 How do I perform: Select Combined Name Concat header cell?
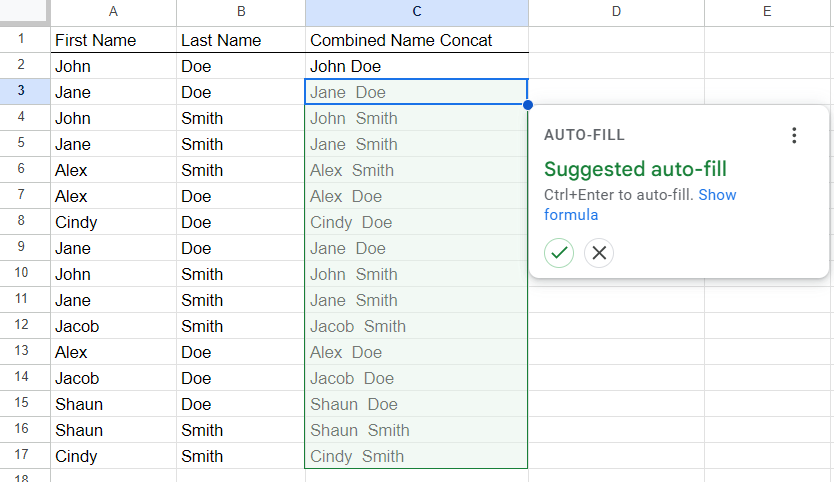417,40
